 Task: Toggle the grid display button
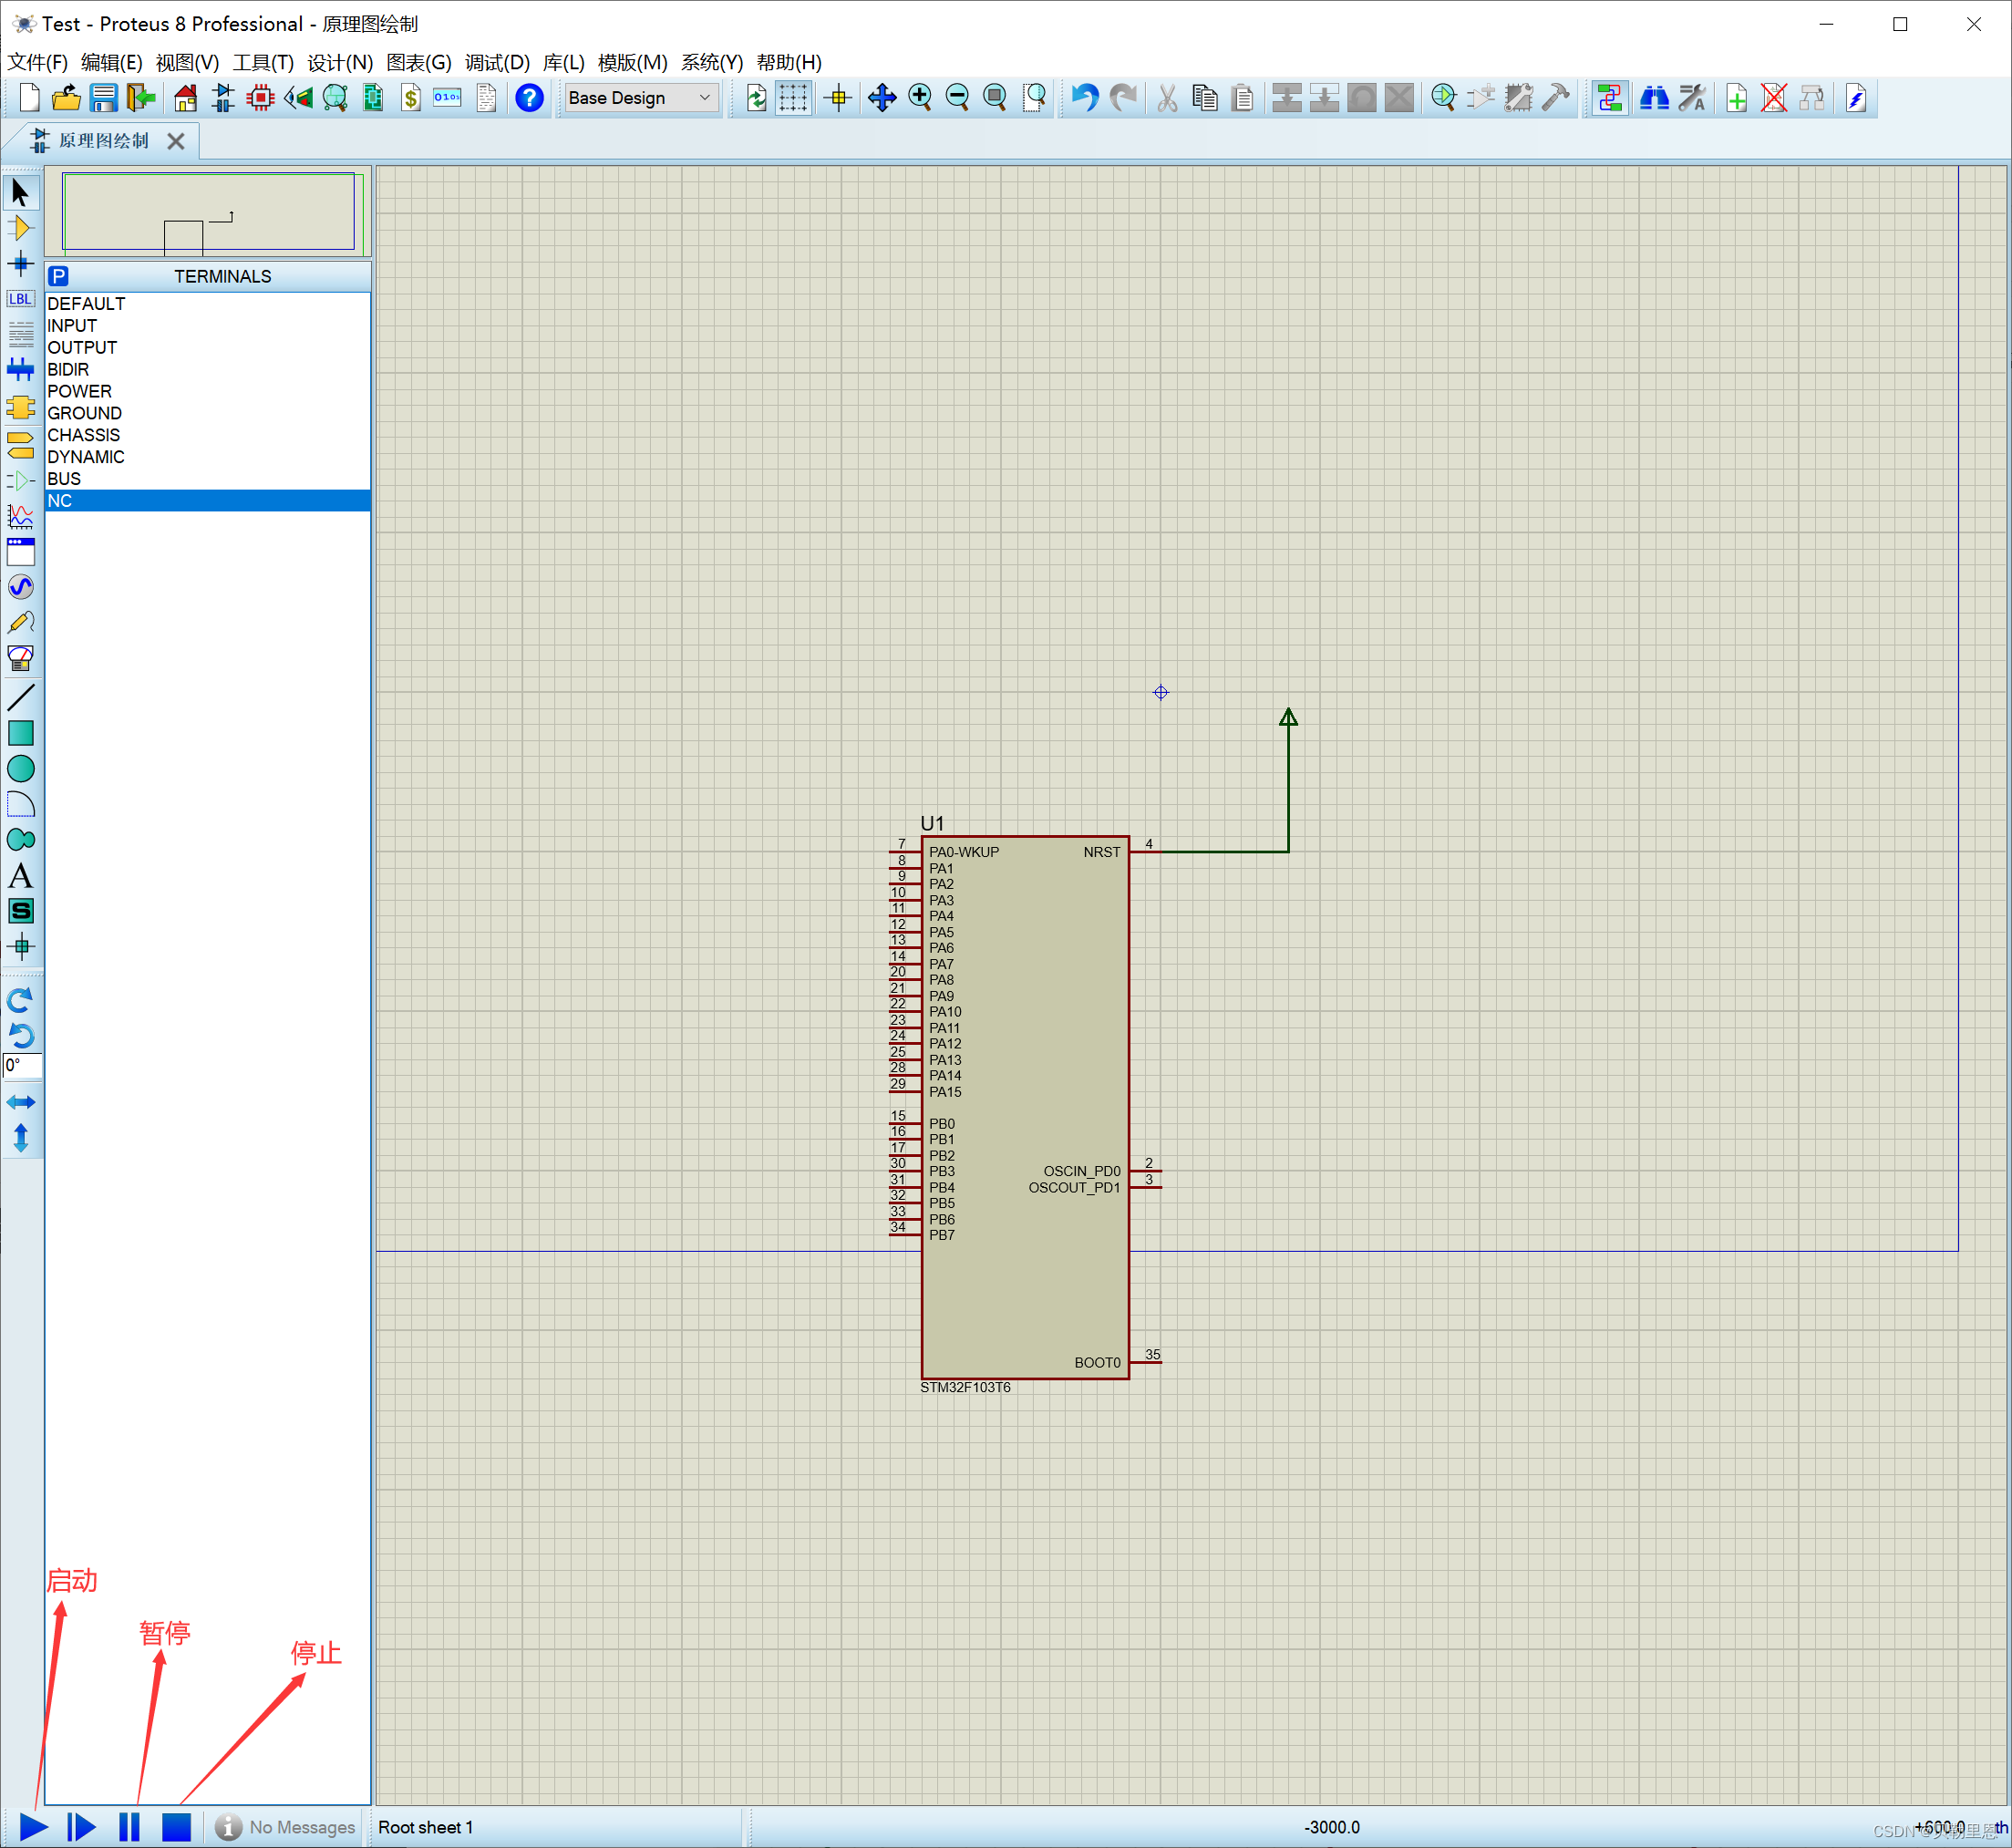793,98
